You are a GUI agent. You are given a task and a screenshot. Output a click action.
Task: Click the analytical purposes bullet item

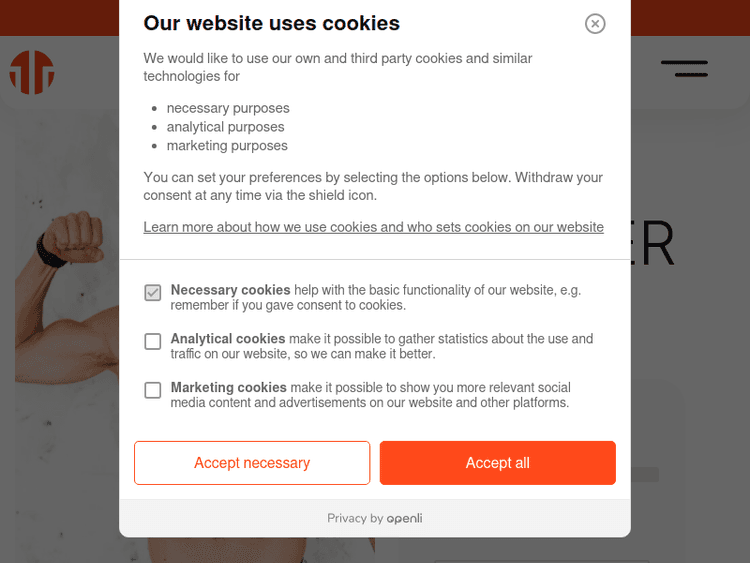pos(225,127)
